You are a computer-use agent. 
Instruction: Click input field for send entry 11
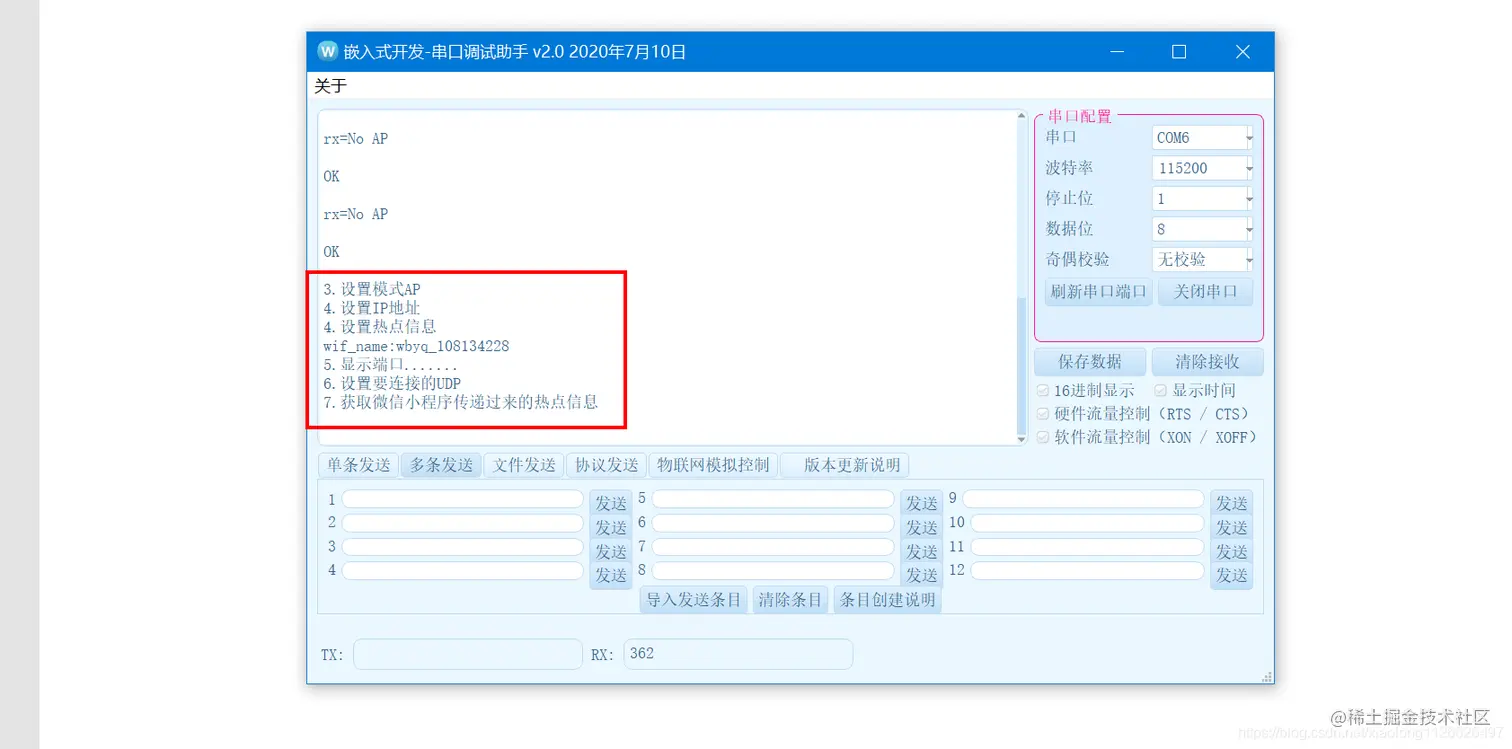tap(1088, 547)
